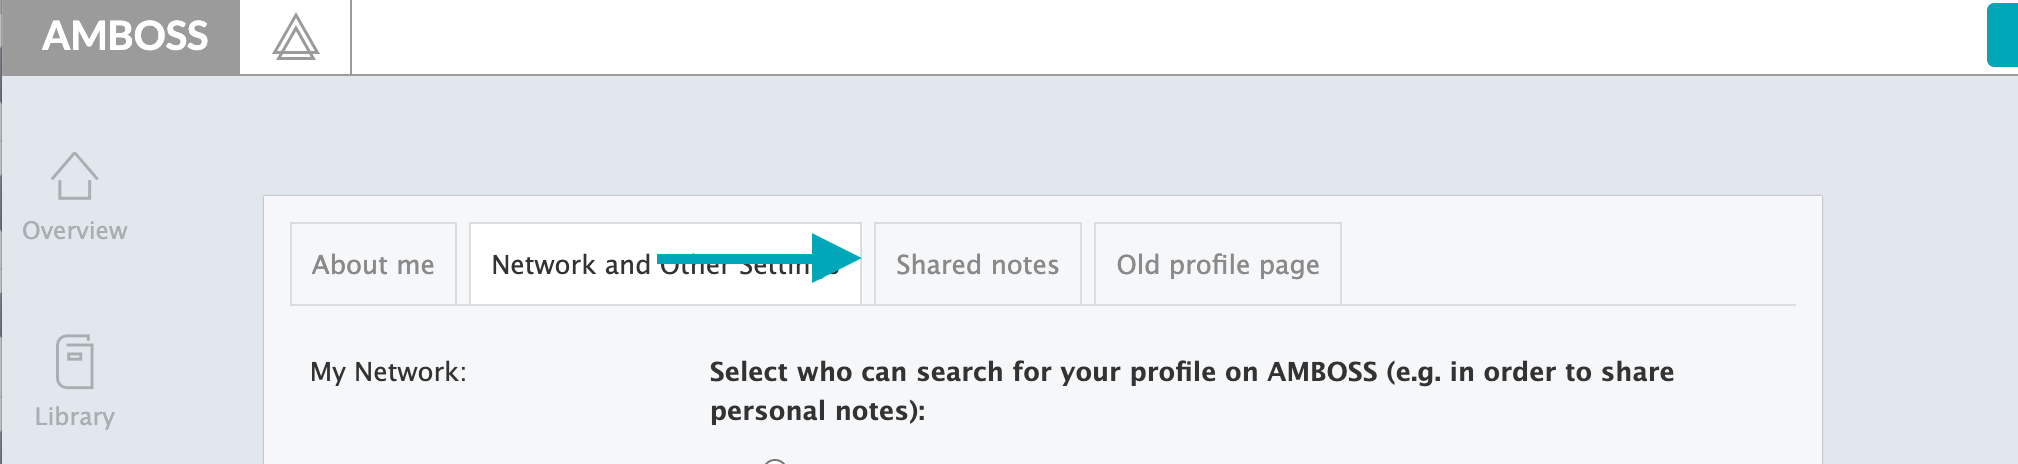Open Library via the book icon
The width and height of the screenshot is (2018, 464).
(x=74, y=361)
